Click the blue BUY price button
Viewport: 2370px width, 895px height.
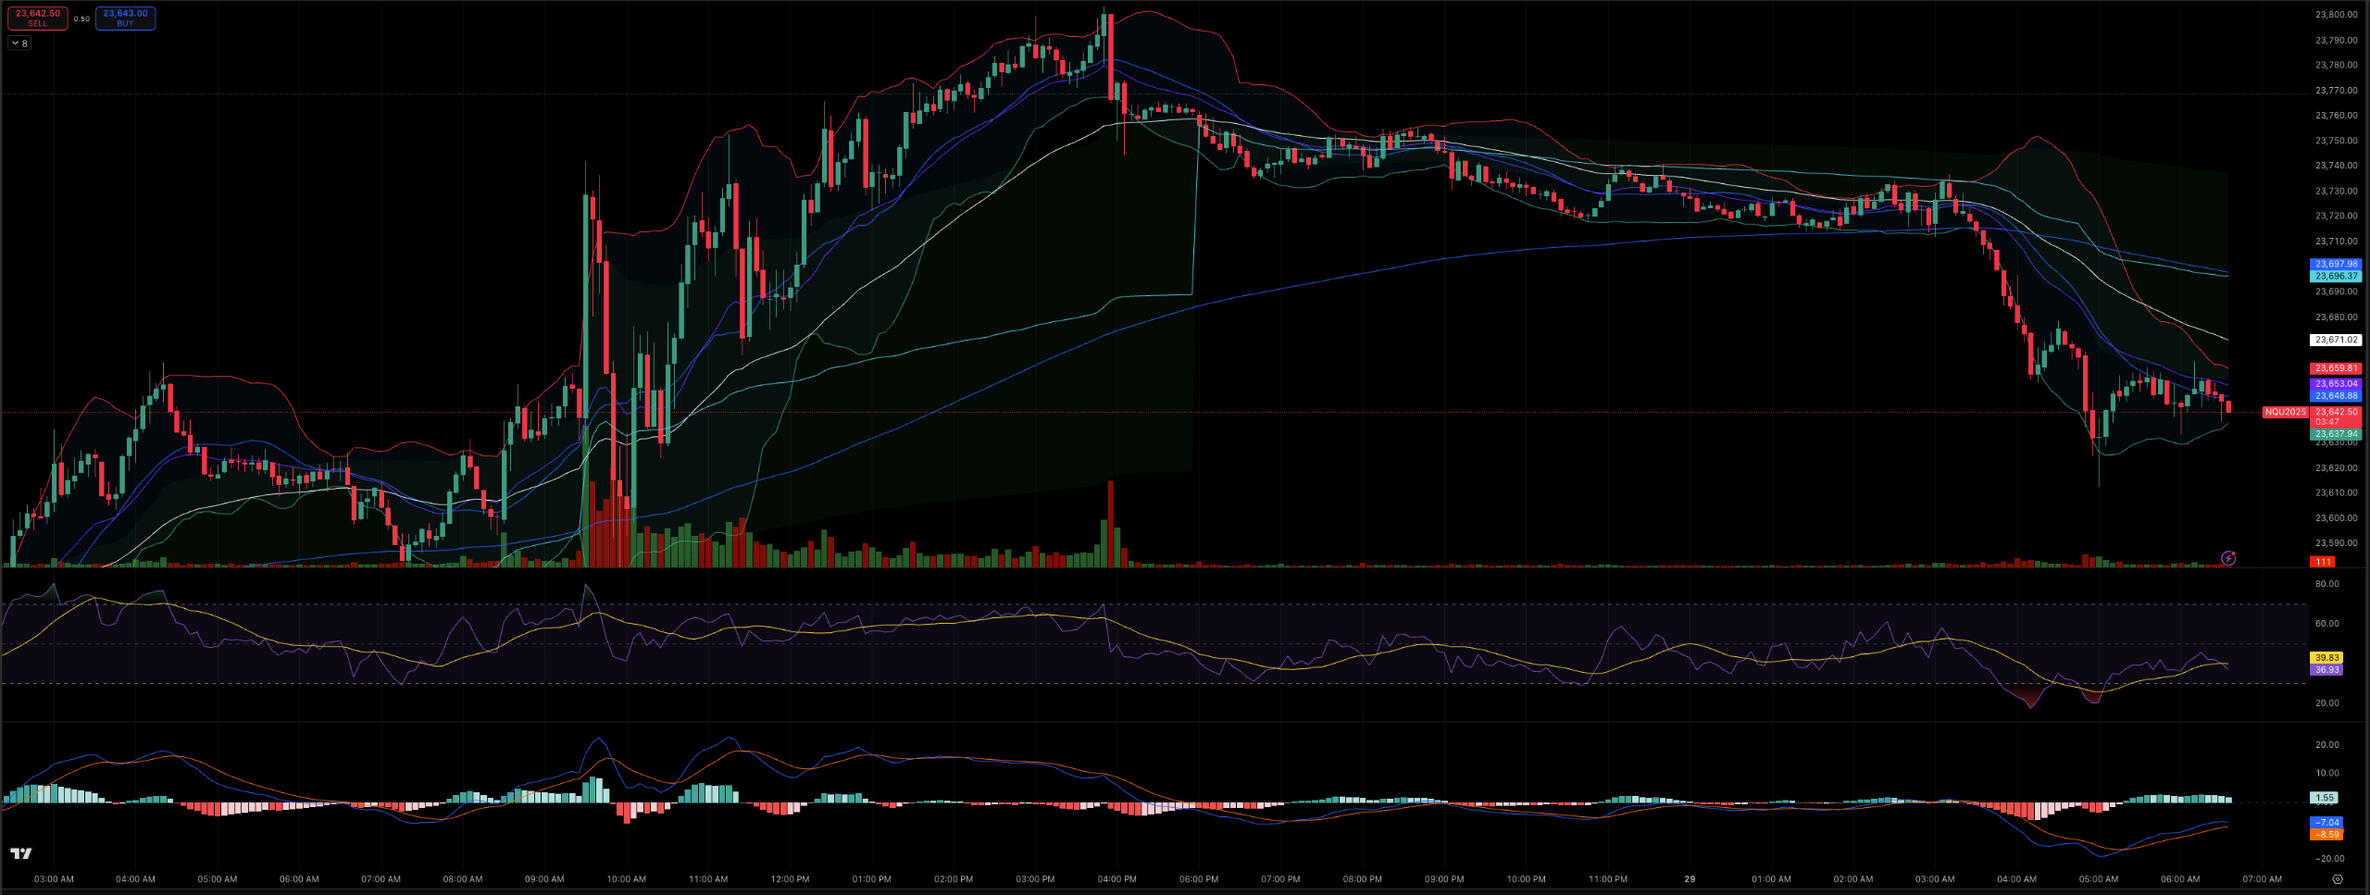coord(125,17)
